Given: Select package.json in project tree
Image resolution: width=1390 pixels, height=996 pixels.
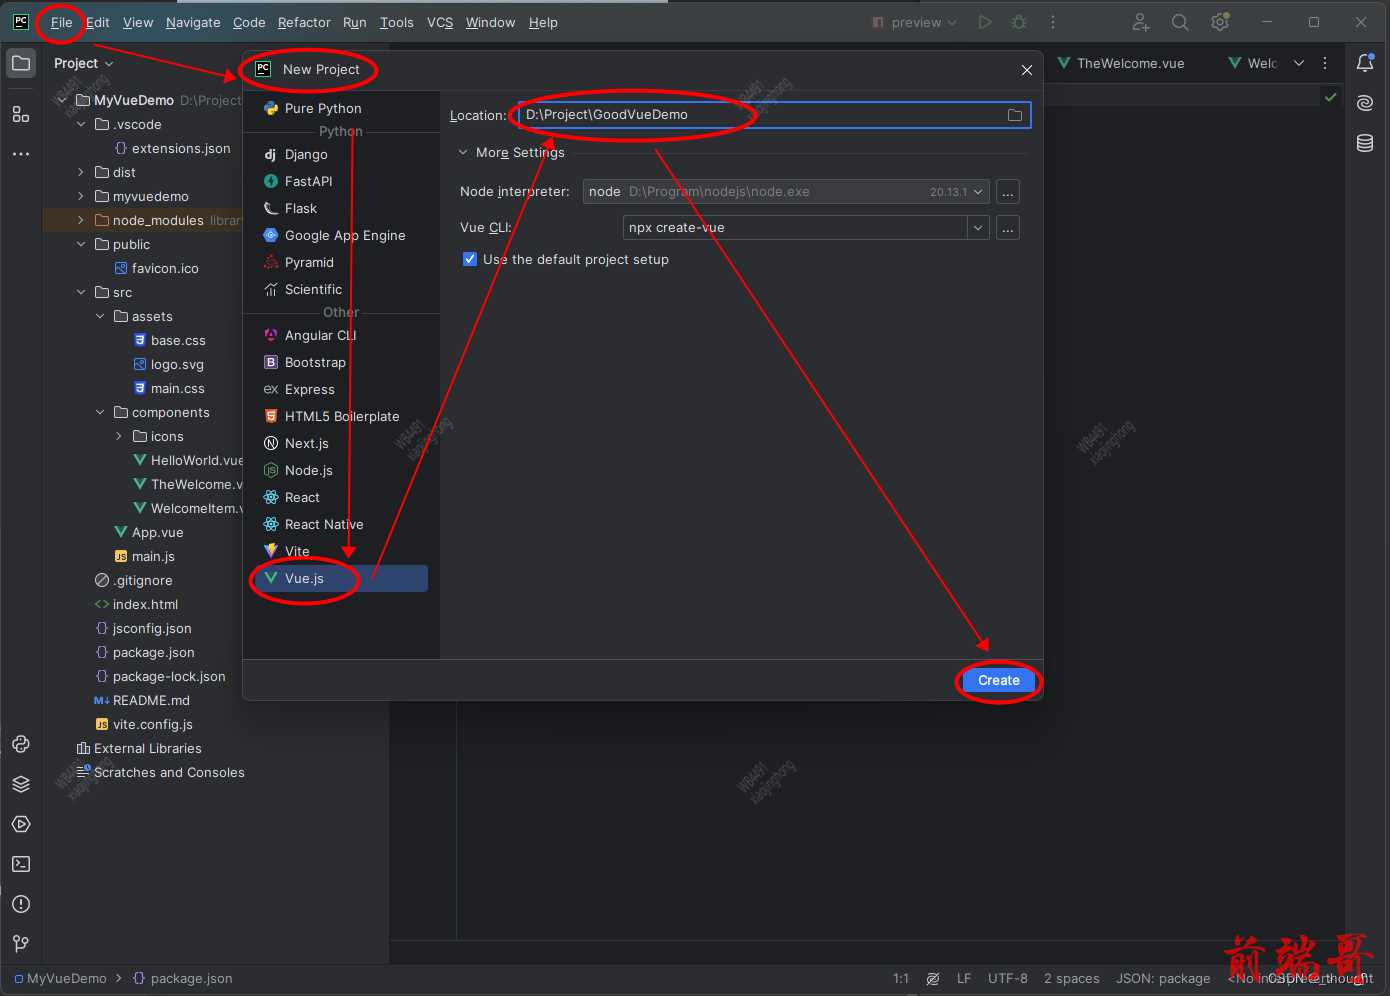Looking at the screenshot, I should (153, 652).
